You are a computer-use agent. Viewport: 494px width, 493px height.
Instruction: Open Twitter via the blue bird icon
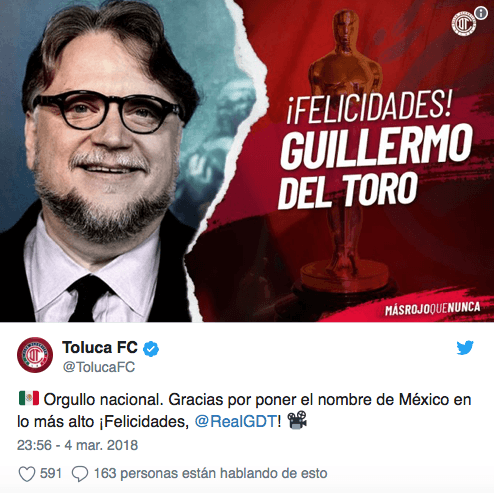(x=465, y=348)
